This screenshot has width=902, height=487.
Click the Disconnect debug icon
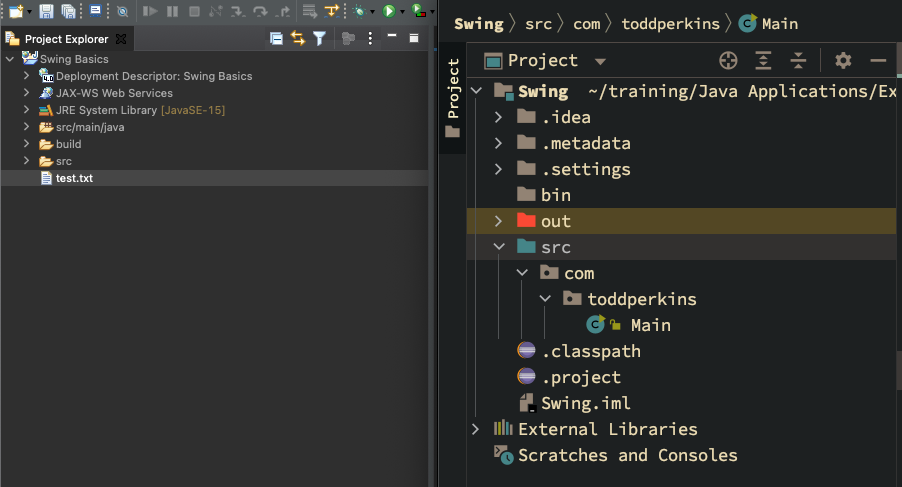point(216,11)
